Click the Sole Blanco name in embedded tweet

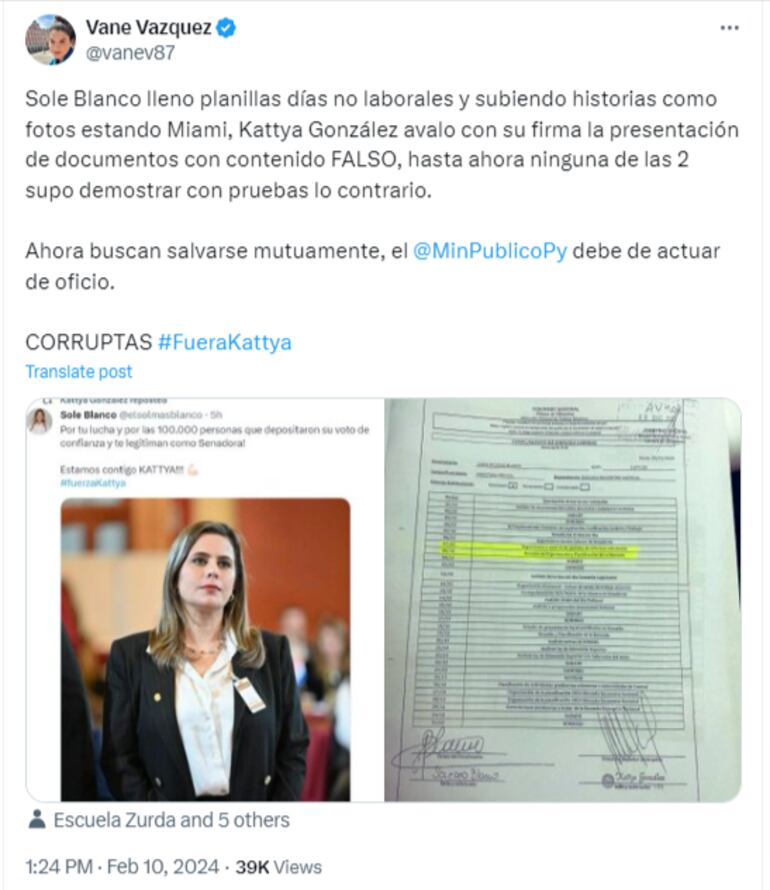[88, 415]
